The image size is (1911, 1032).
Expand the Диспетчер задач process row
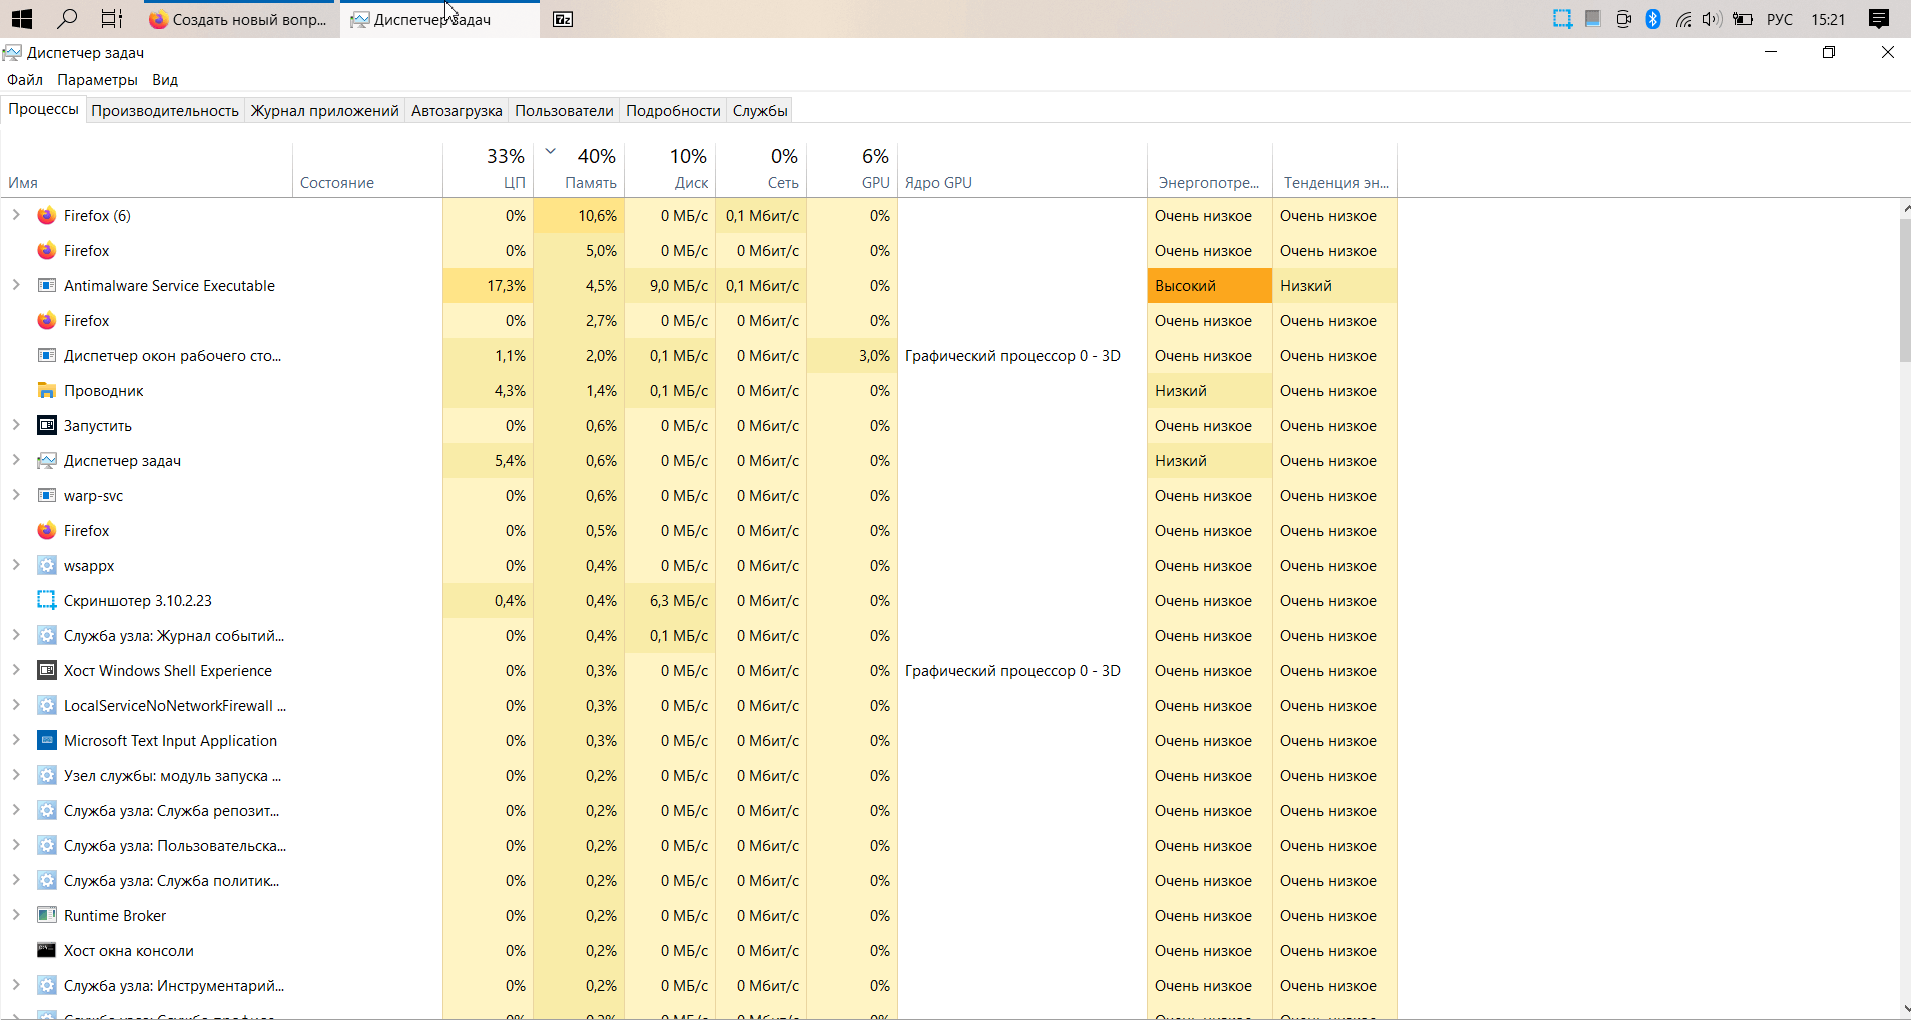point(16,460)
